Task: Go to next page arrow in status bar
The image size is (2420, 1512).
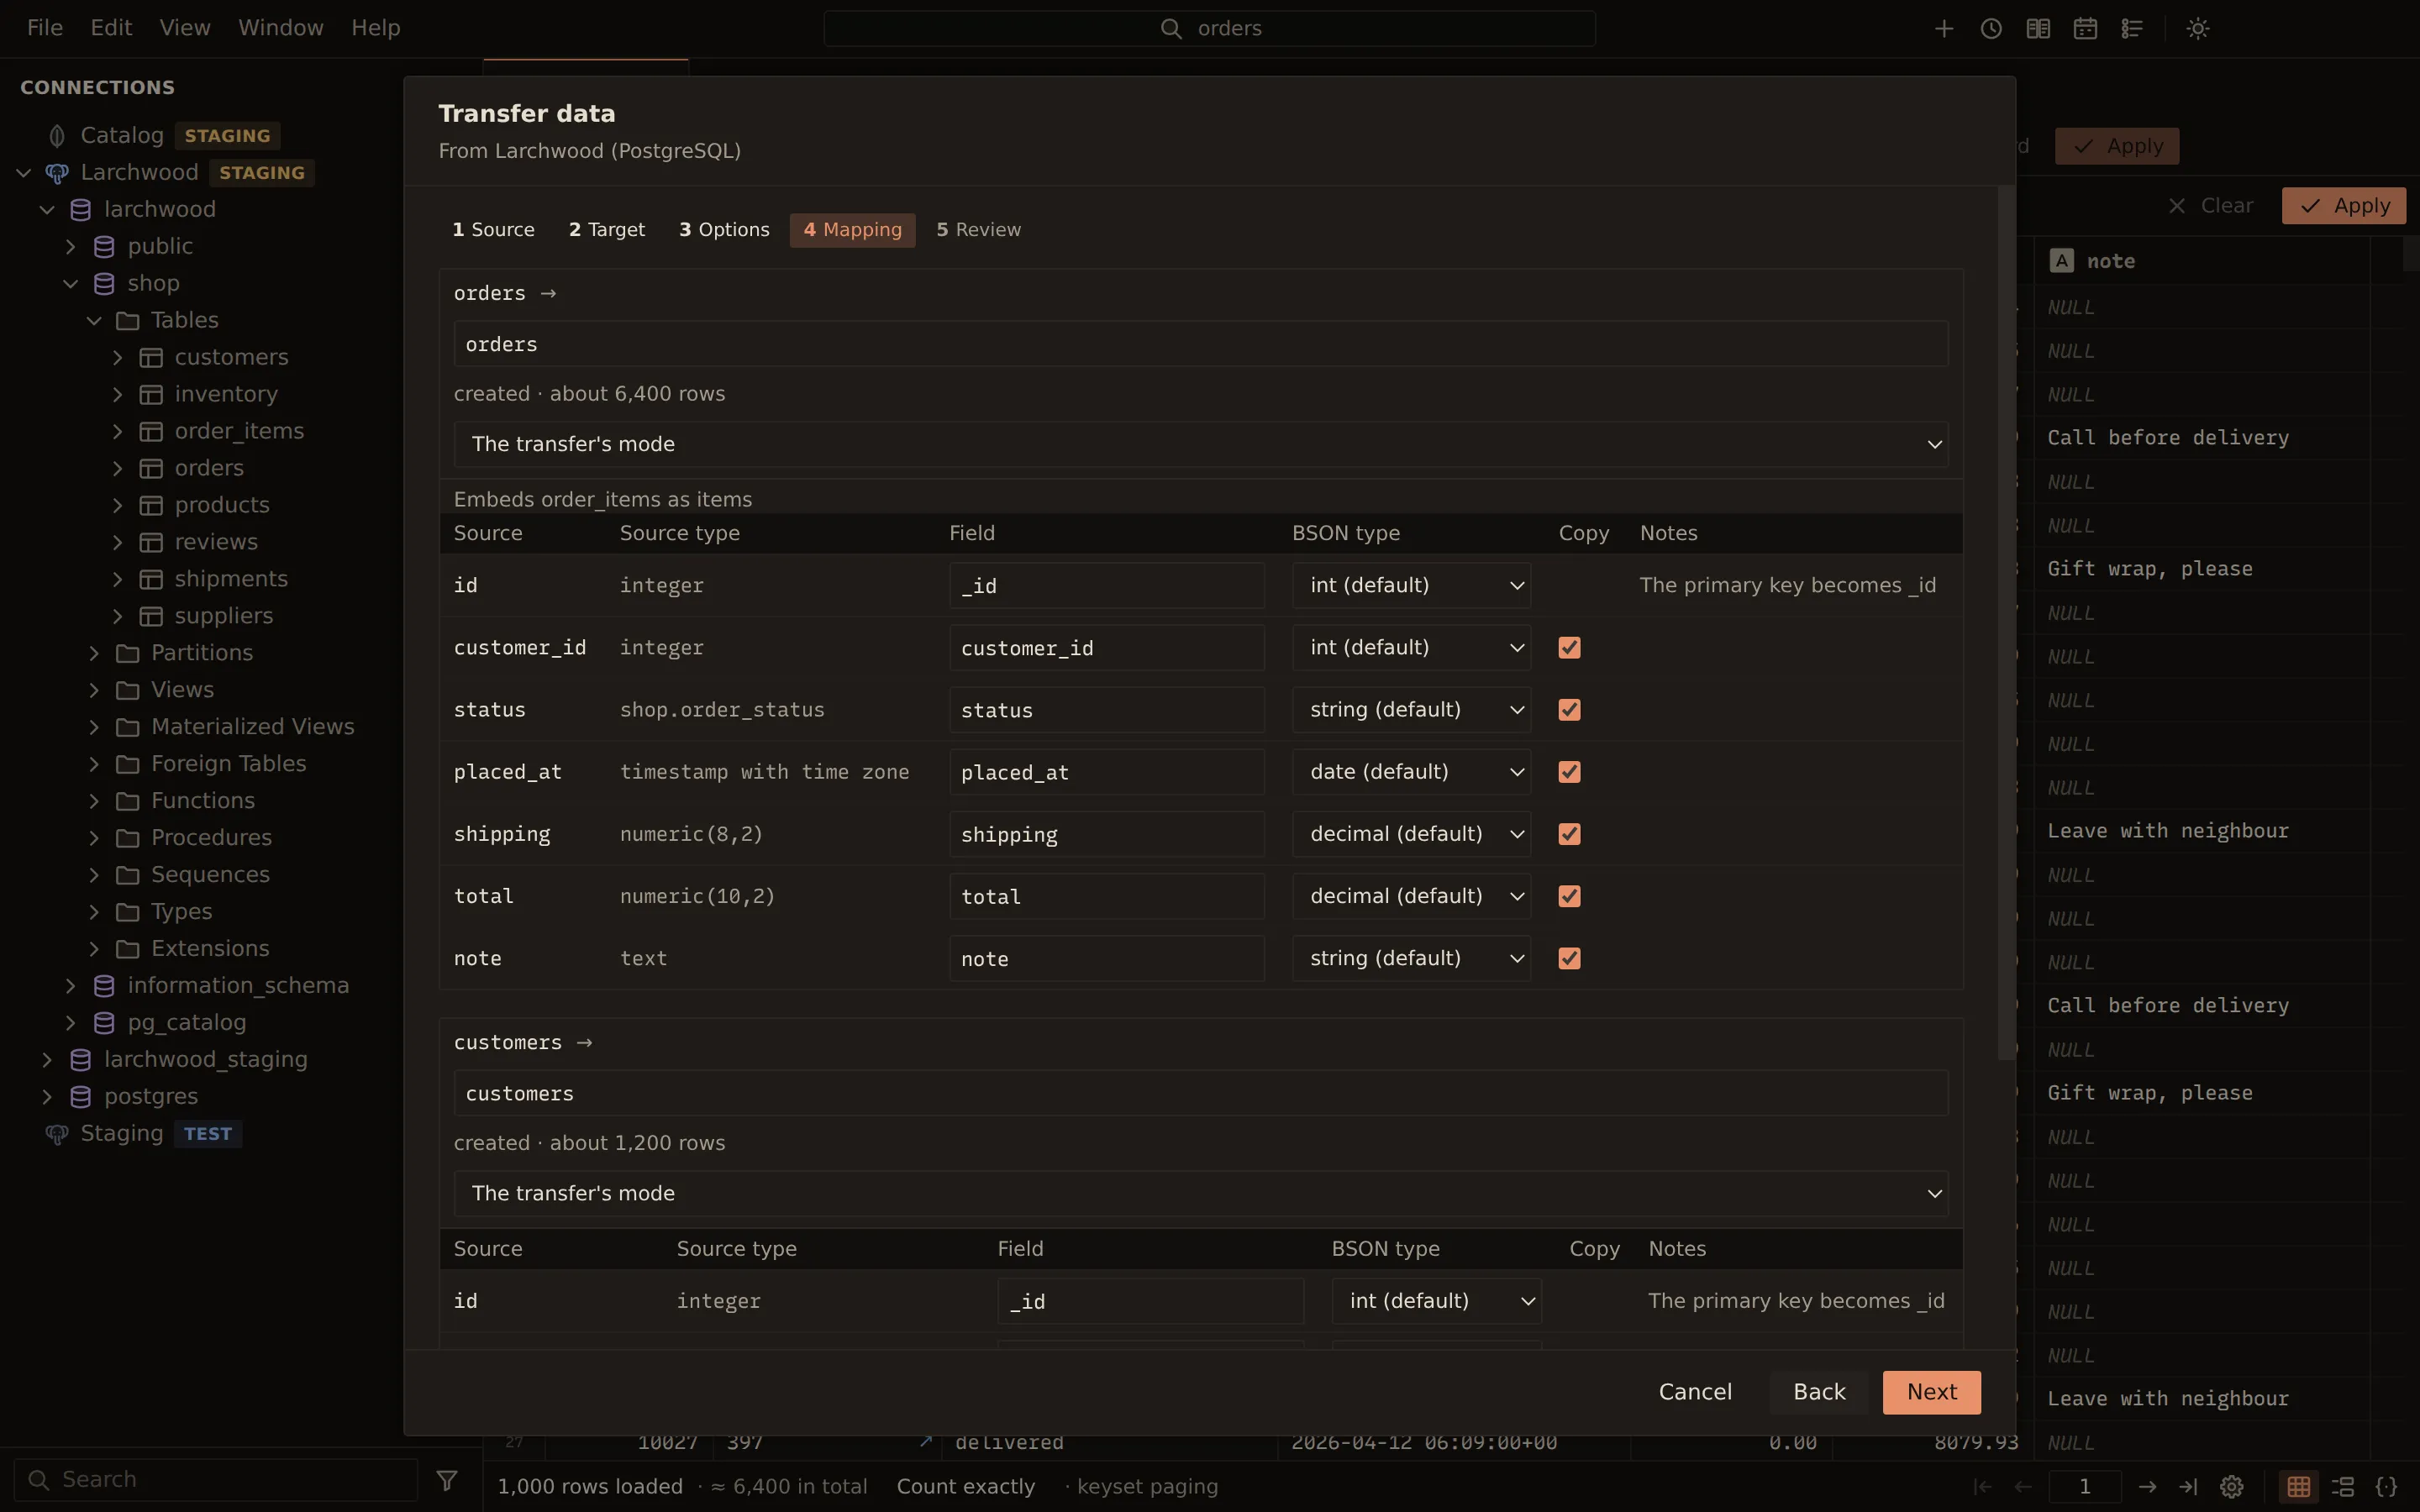Action: coord(2146,1486)
